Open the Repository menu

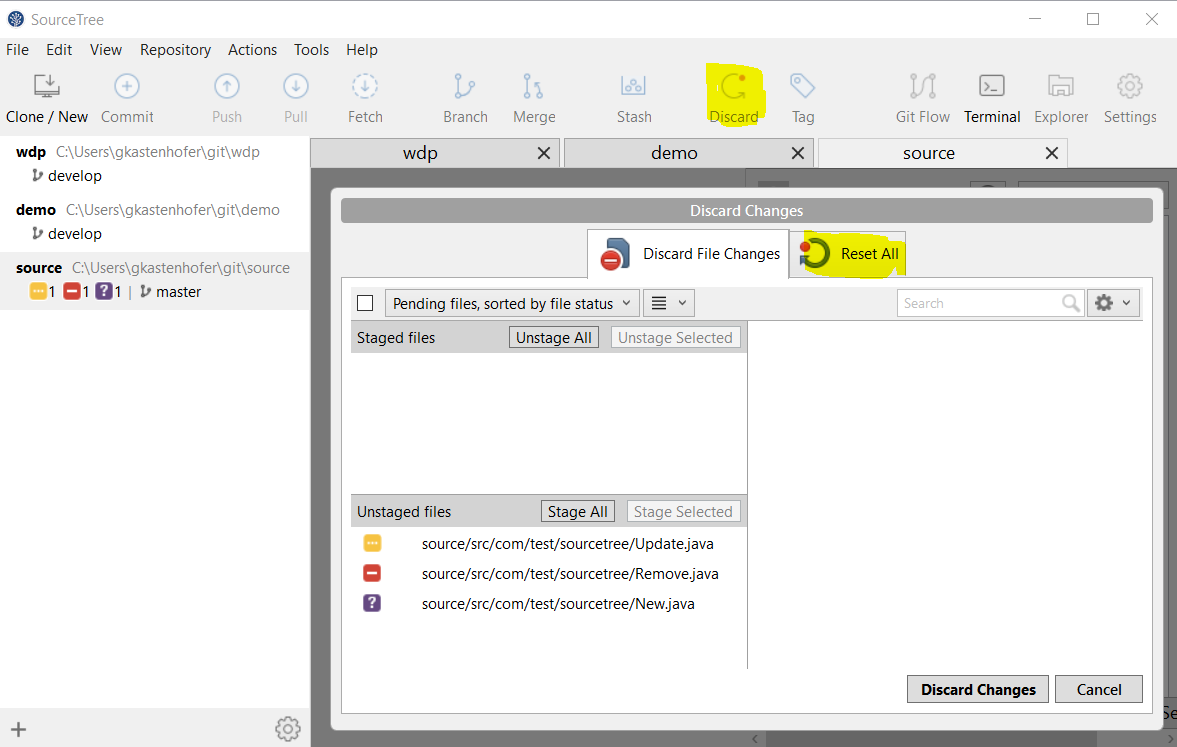coord(175,50)
